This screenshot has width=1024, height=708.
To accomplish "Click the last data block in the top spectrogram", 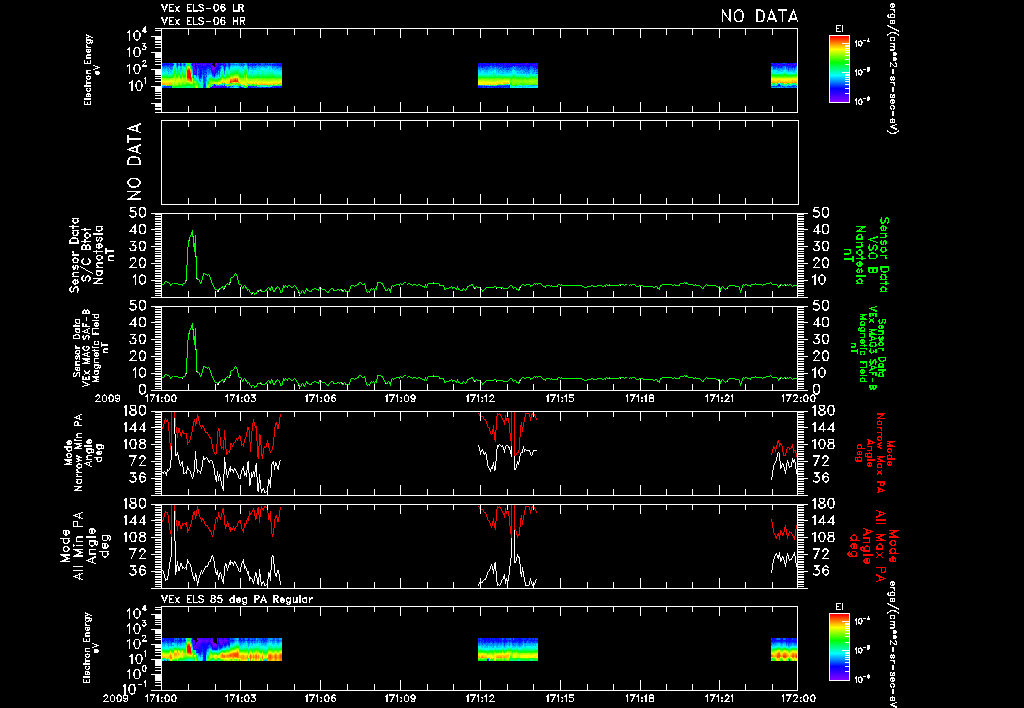I will [784, 75].
